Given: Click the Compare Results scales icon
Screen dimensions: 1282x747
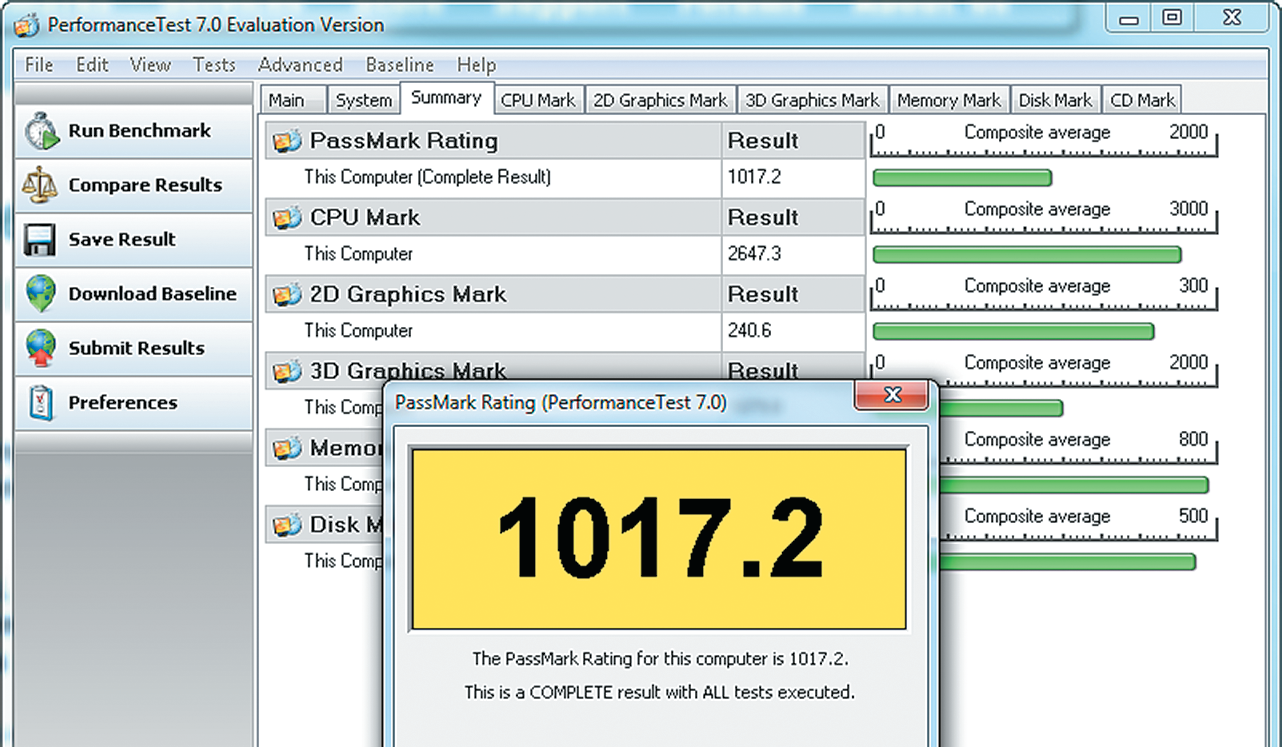Looking at the screenshot, I should tap(41, 185).
